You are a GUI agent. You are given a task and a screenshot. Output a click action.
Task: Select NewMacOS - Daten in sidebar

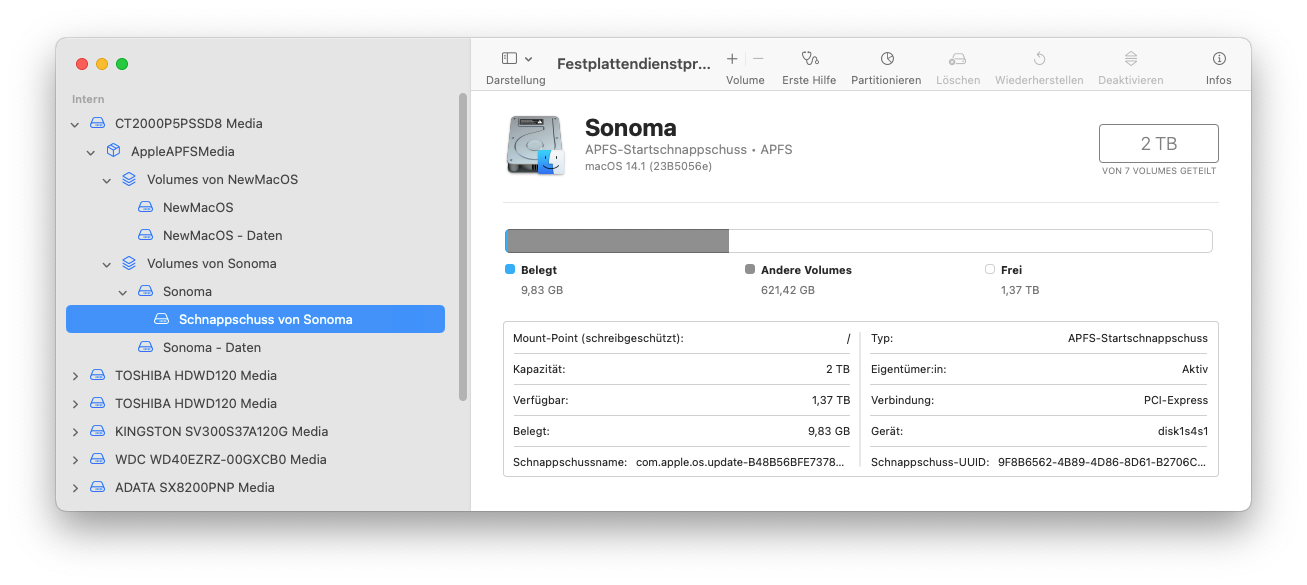point(222,236)
